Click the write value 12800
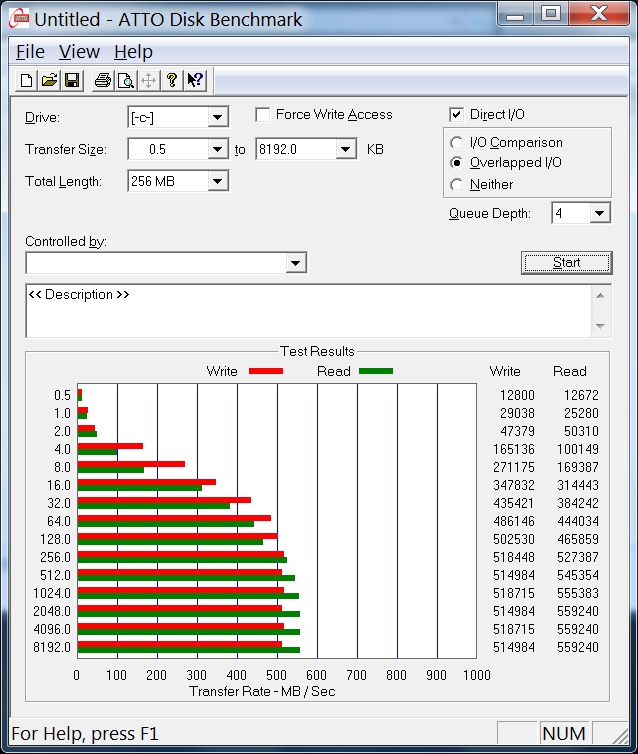This screenshot has width=638, height=754. pyautogui.click(x=517, y=395)
